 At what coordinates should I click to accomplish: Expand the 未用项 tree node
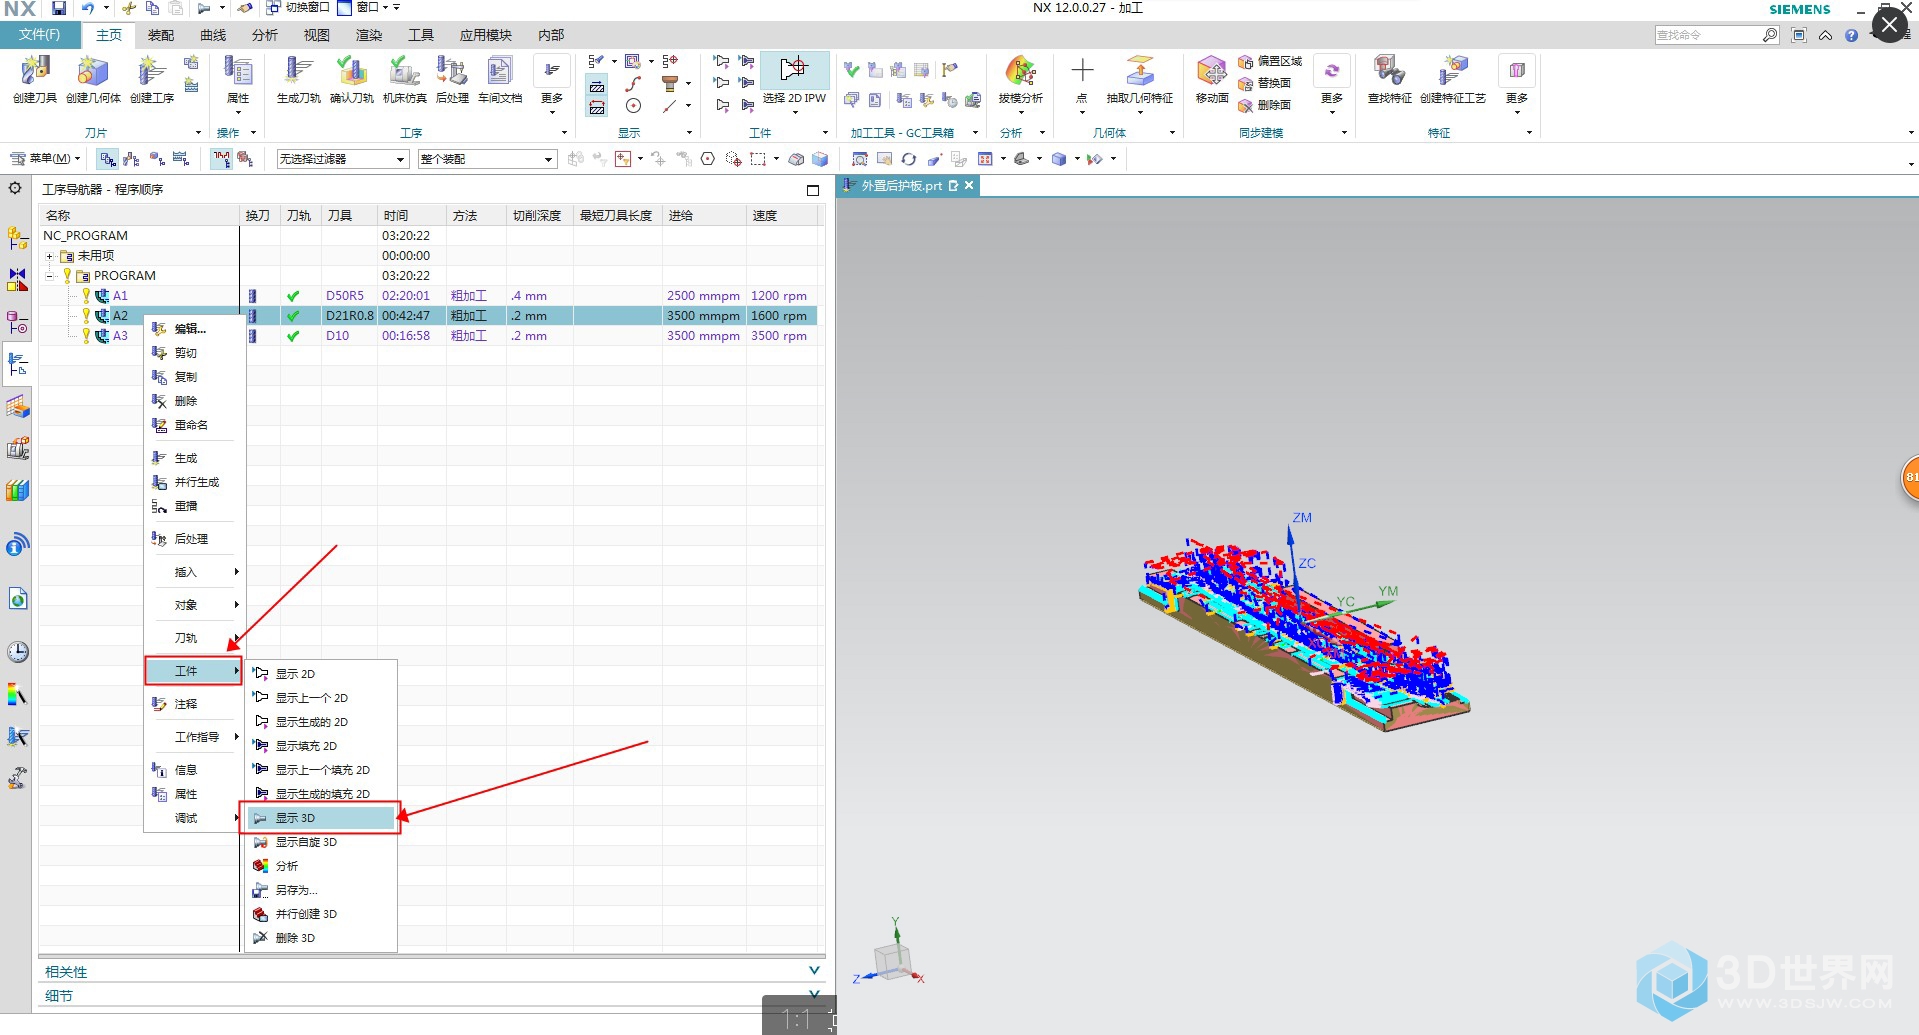pyautogui.click(x=49, y=256)
